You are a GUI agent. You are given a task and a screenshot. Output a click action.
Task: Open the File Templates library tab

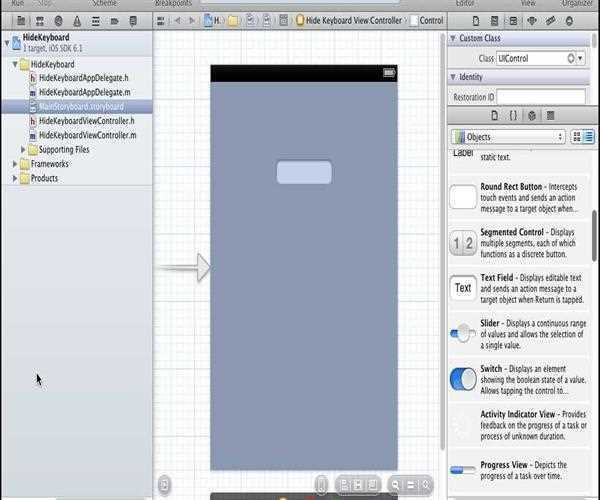click(494, 116)
